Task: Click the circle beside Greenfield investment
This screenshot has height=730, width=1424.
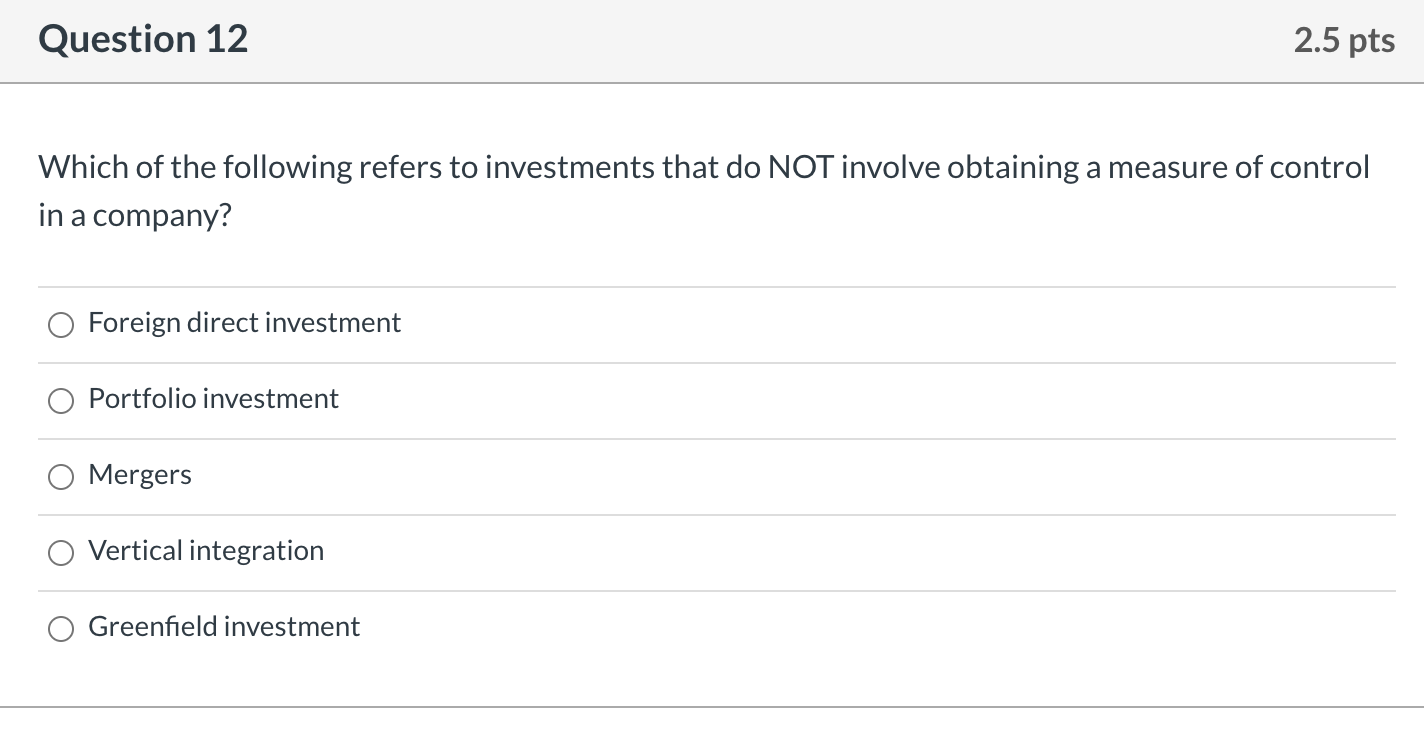Action: (x=61, y=629)
